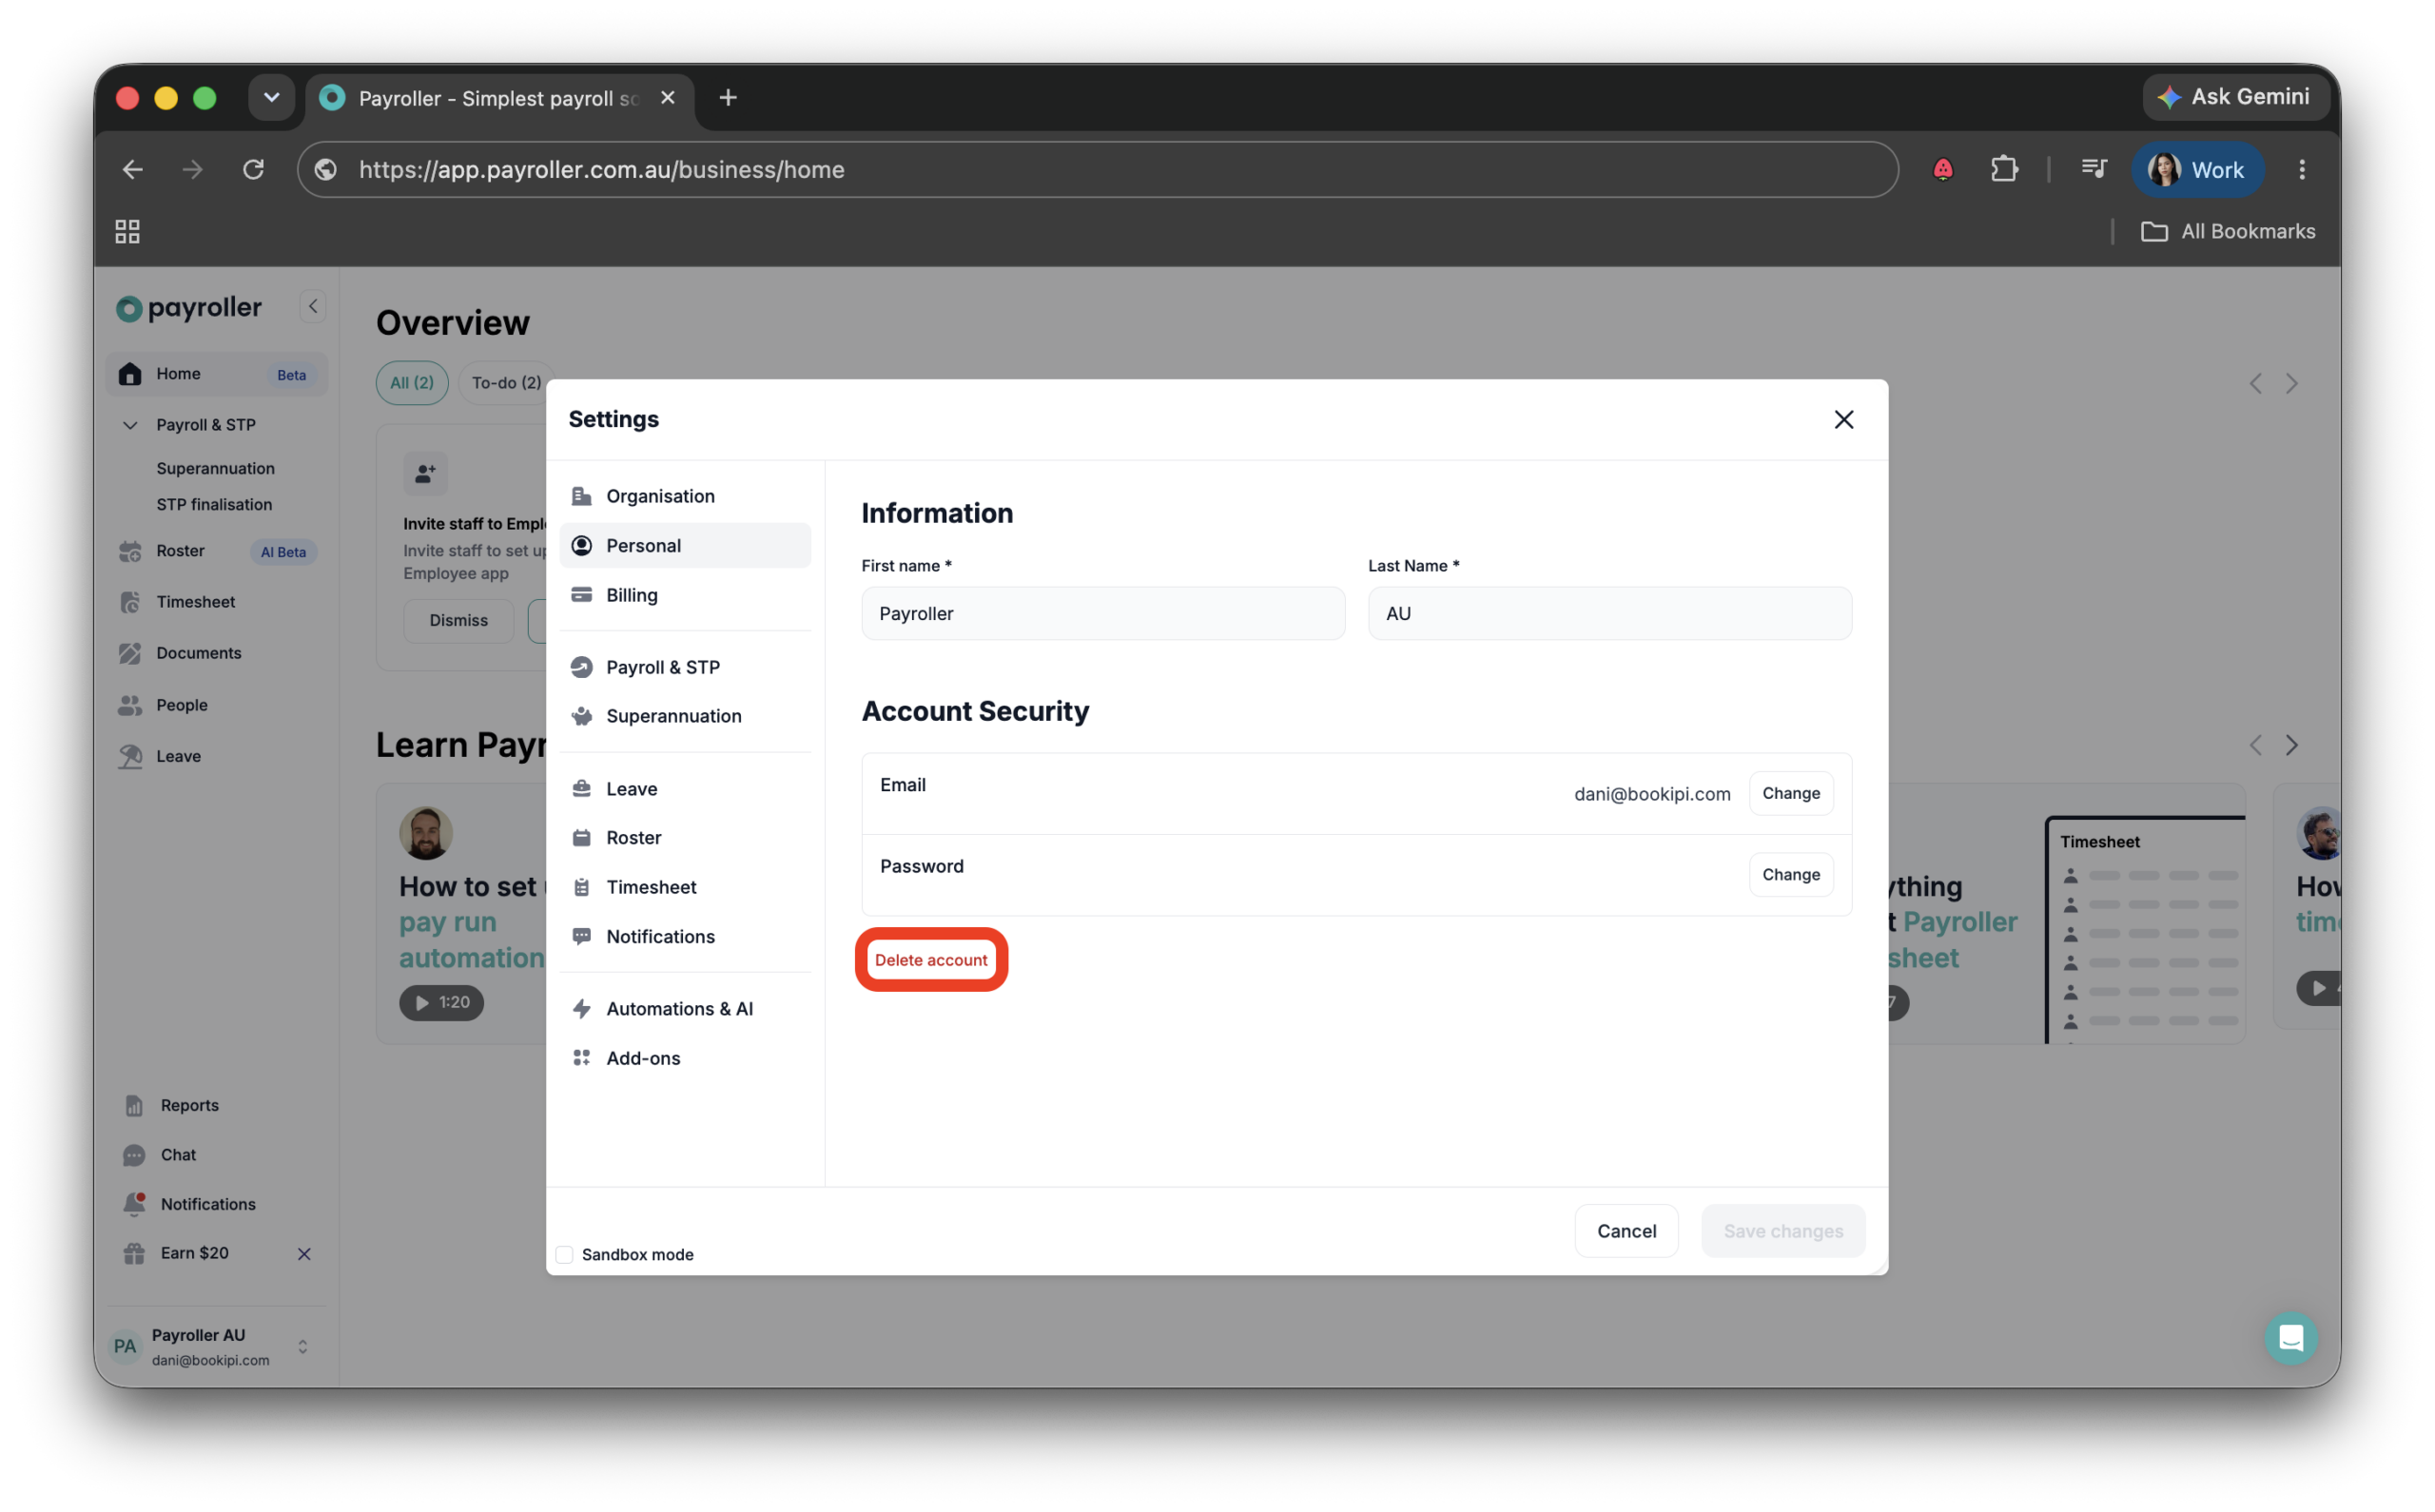Open Superannuation in the left sidebar
Screen dimensions: 2435x1512
tap(215, 468)
